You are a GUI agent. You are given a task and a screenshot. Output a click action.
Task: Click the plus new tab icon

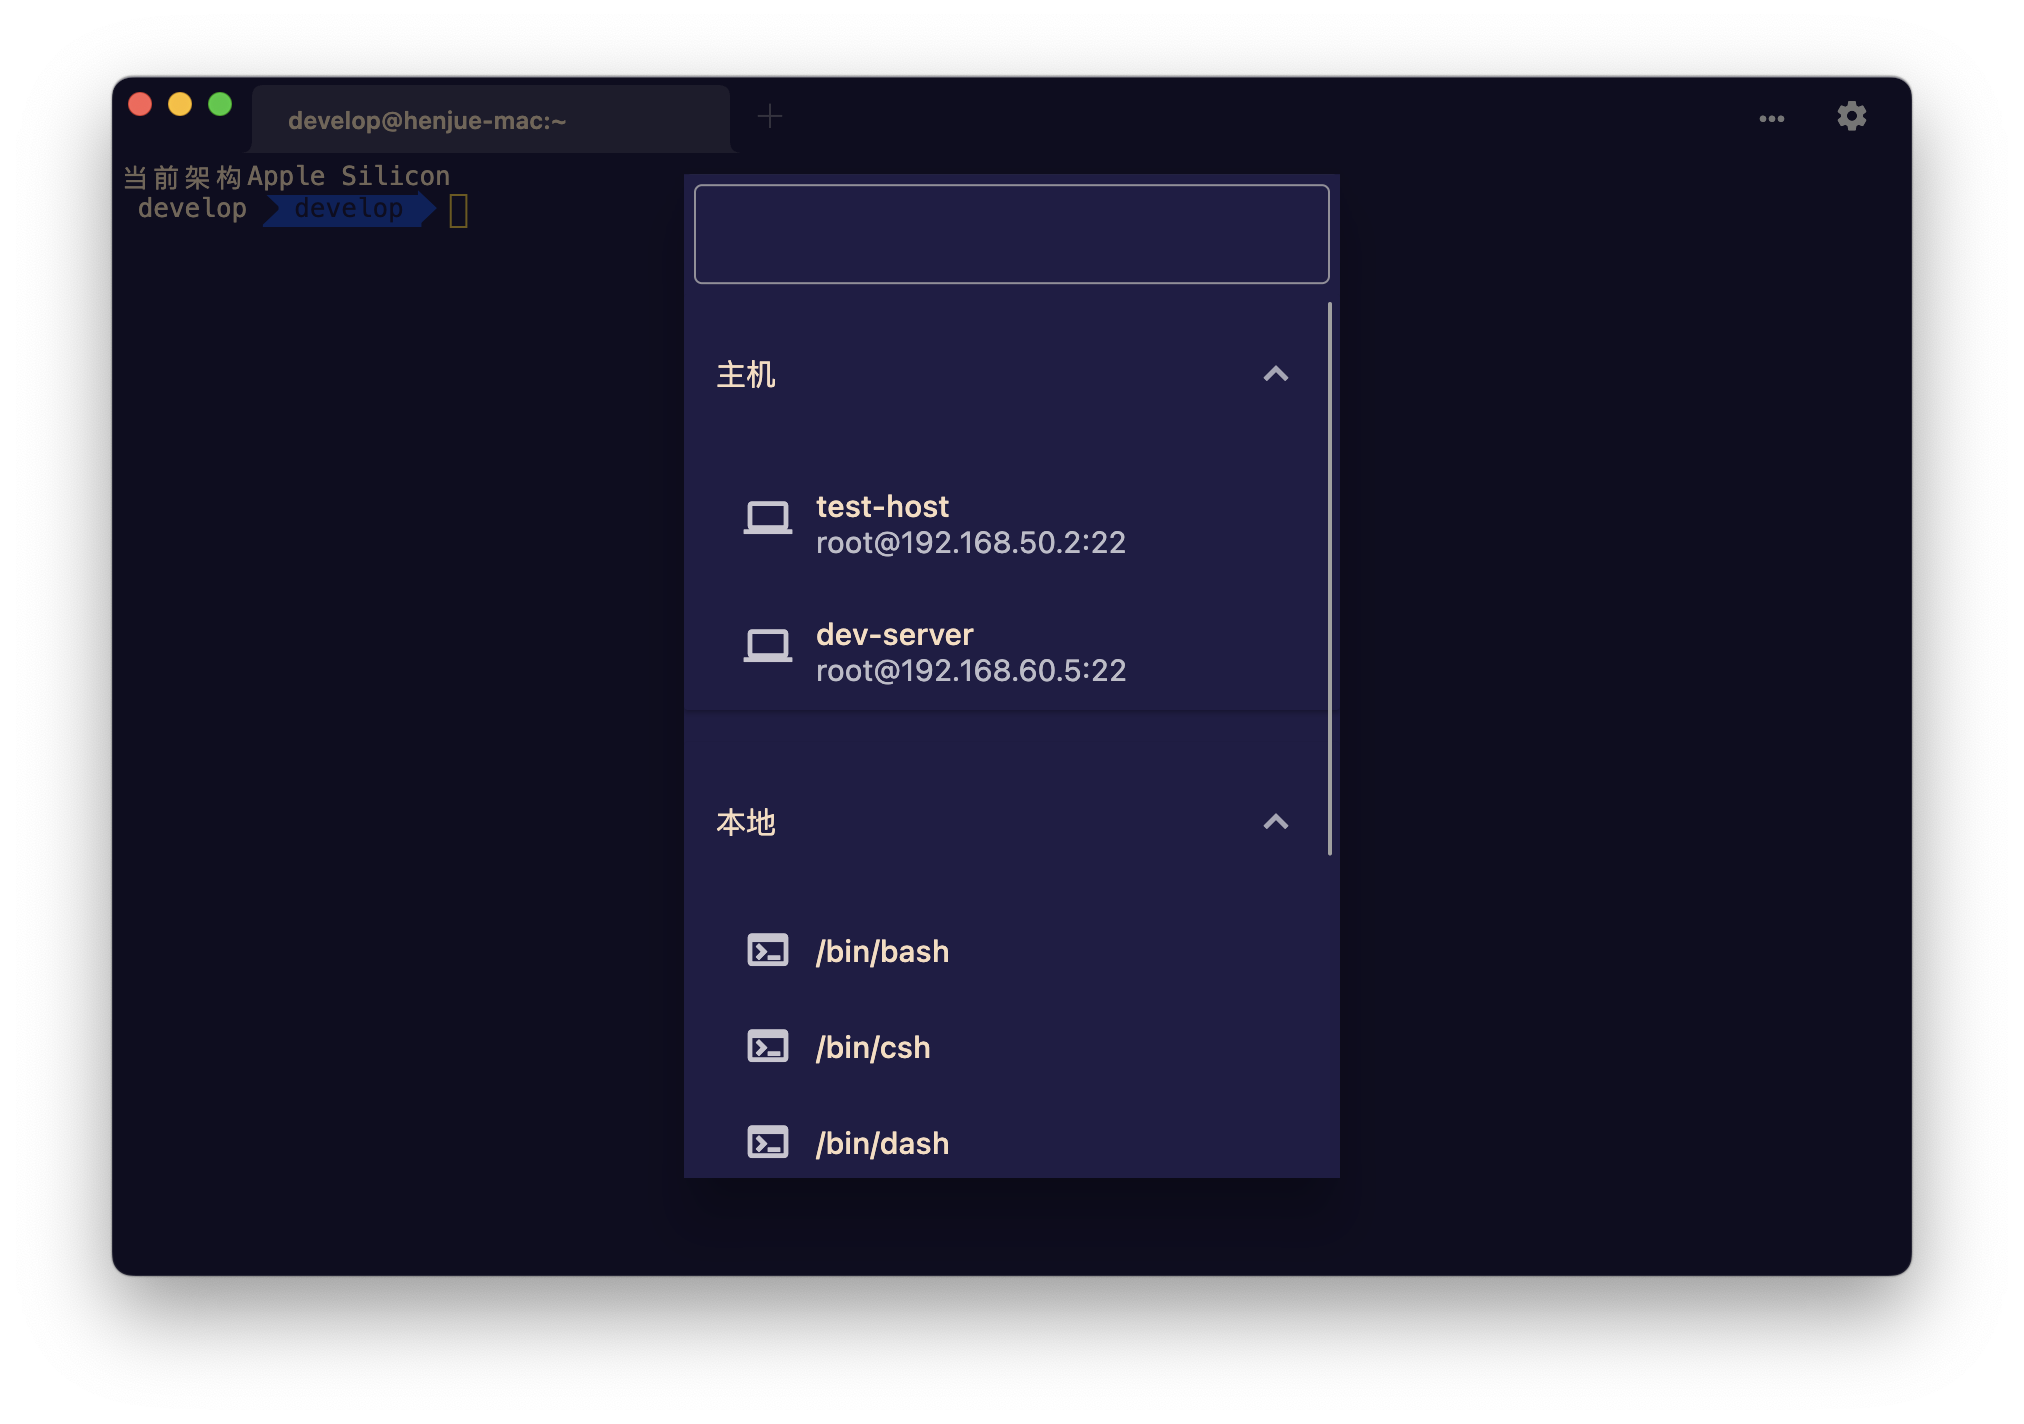point(769,117)
